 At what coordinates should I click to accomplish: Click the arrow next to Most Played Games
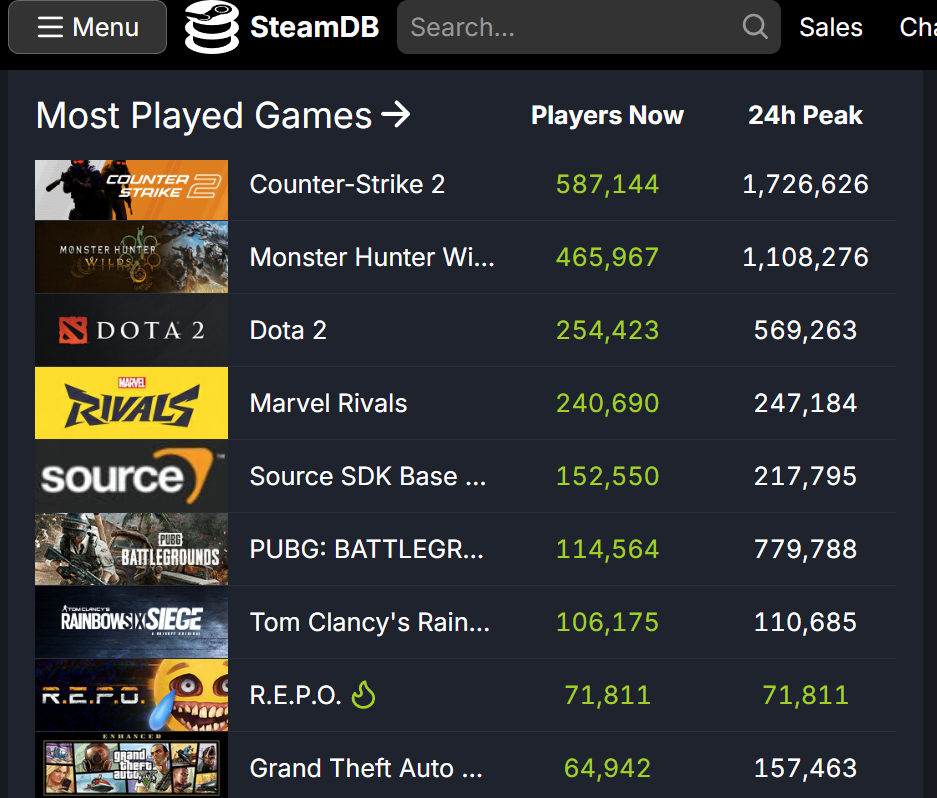click(396, 114)
